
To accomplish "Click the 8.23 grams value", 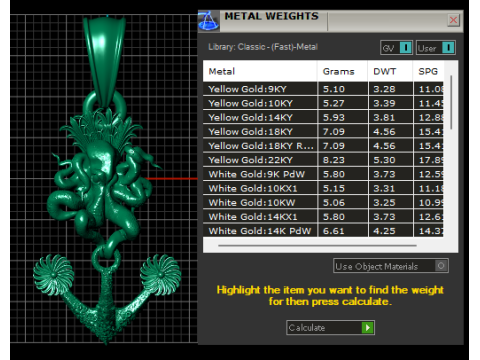I will 334,160.
